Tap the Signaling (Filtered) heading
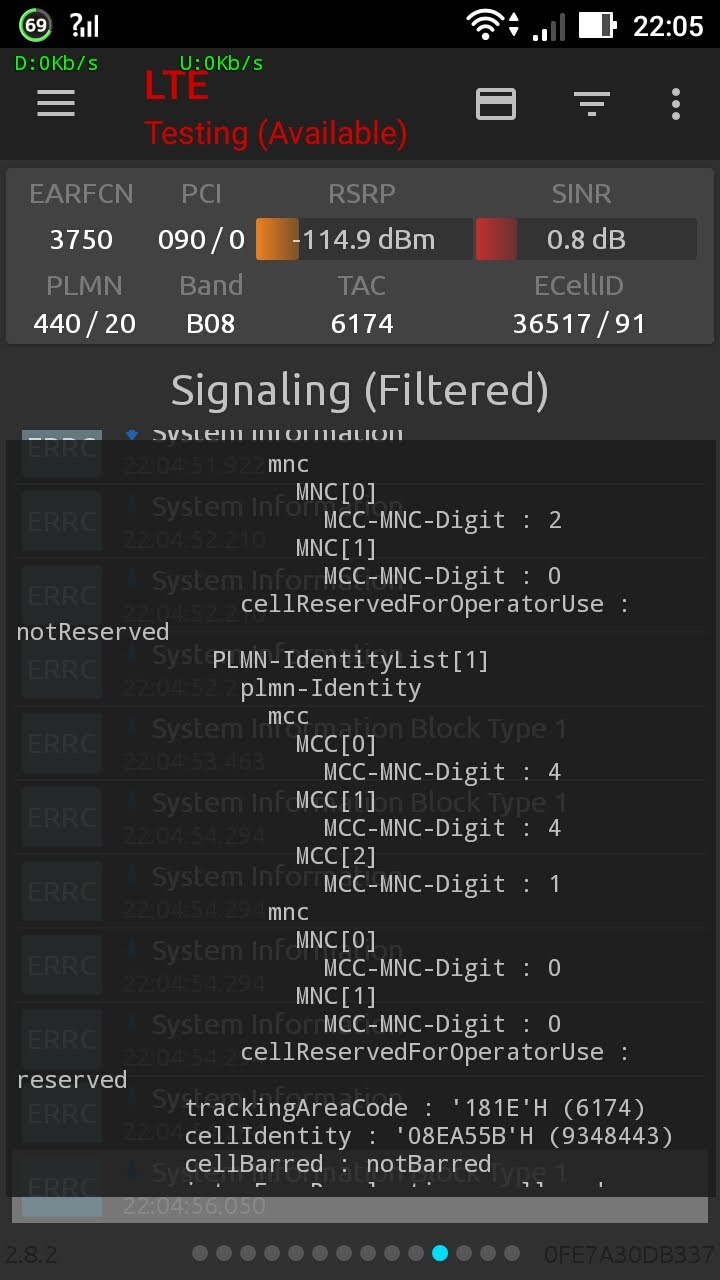The height and width of the screenshot is (1280, 720). 360,390
